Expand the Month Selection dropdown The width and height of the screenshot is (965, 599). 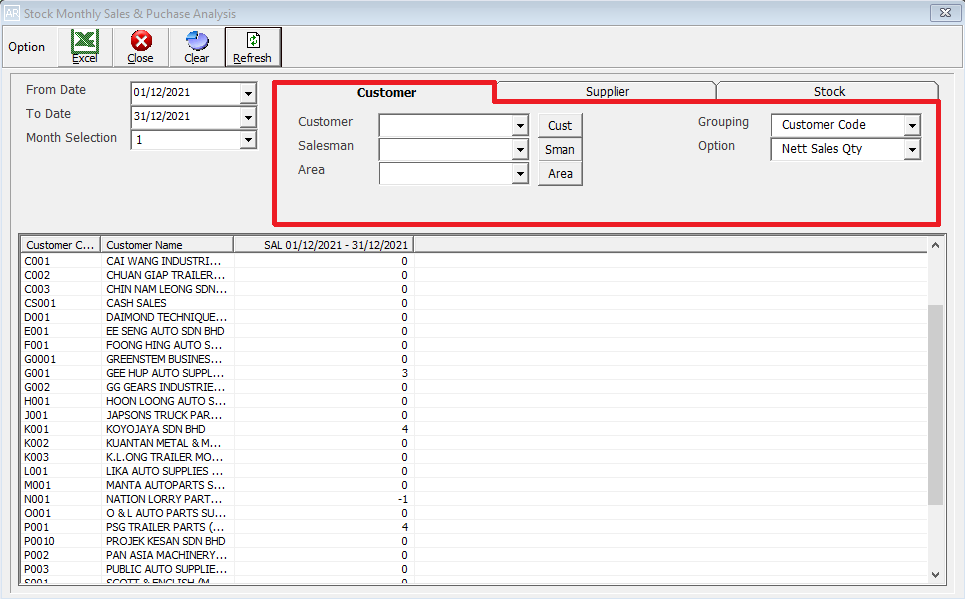pyautogui.click(x=248, y=140)
